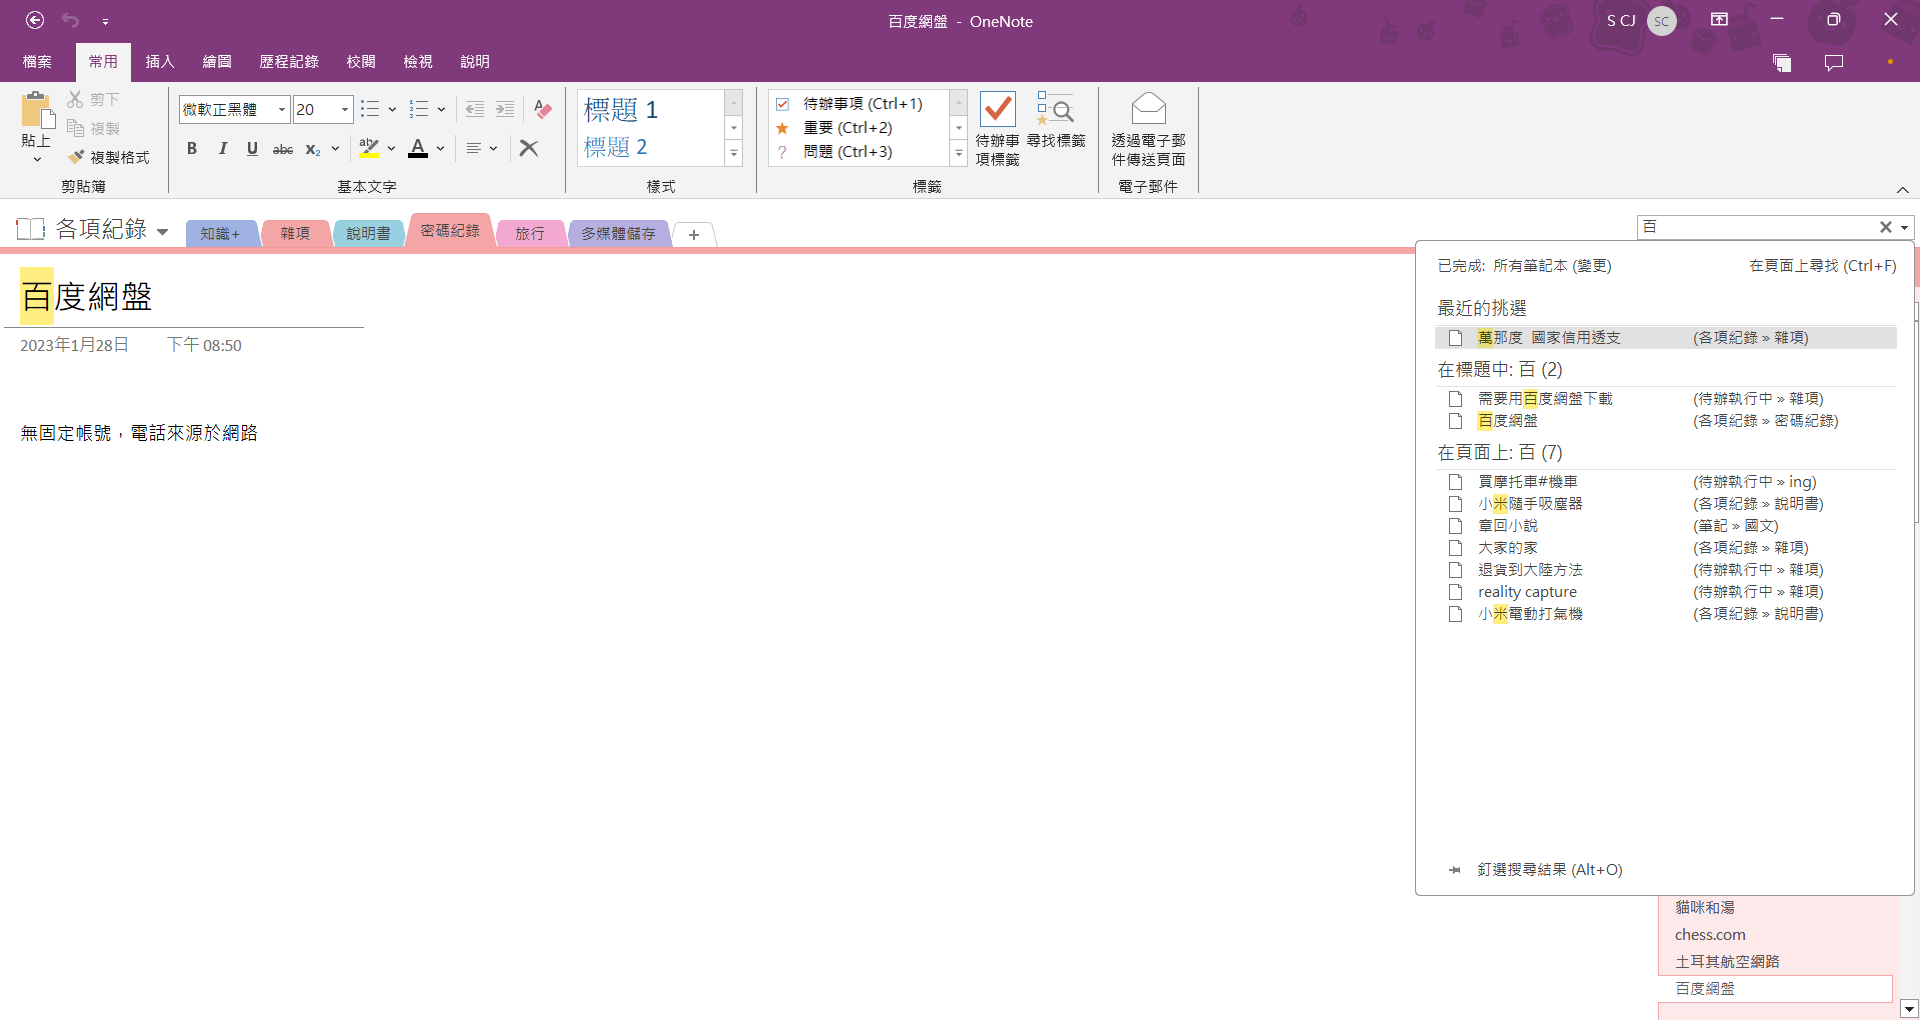Image resolution: width=1920 pixels, height=1020 pixels.
Task: Switch to the 繪圖 ribbon tab
Action: coord(217,62)
